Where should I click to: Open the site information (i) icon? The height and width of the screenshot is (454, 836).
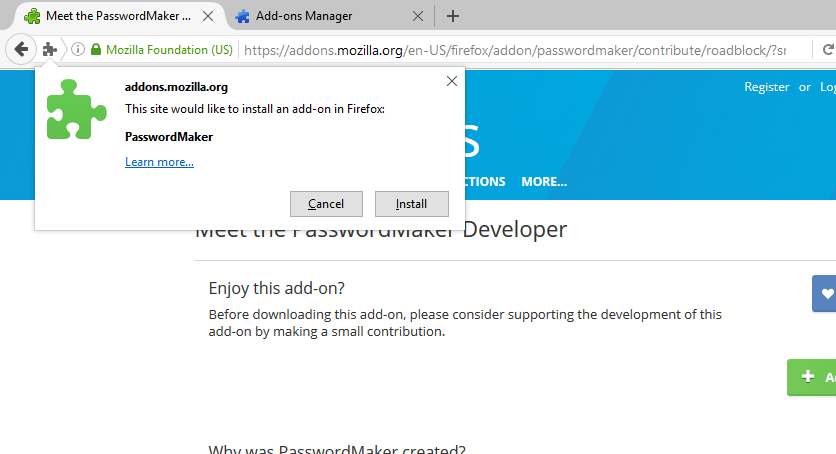(78, 49)
